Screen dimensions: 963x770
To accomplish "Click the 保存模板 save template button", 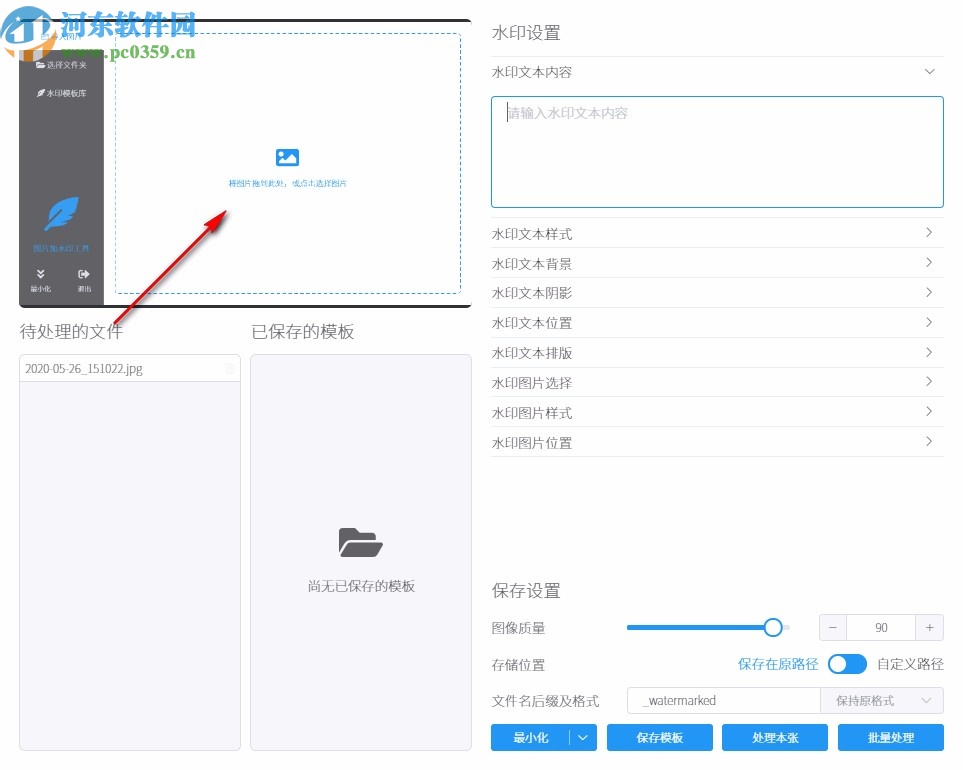I will coord(659,737).
